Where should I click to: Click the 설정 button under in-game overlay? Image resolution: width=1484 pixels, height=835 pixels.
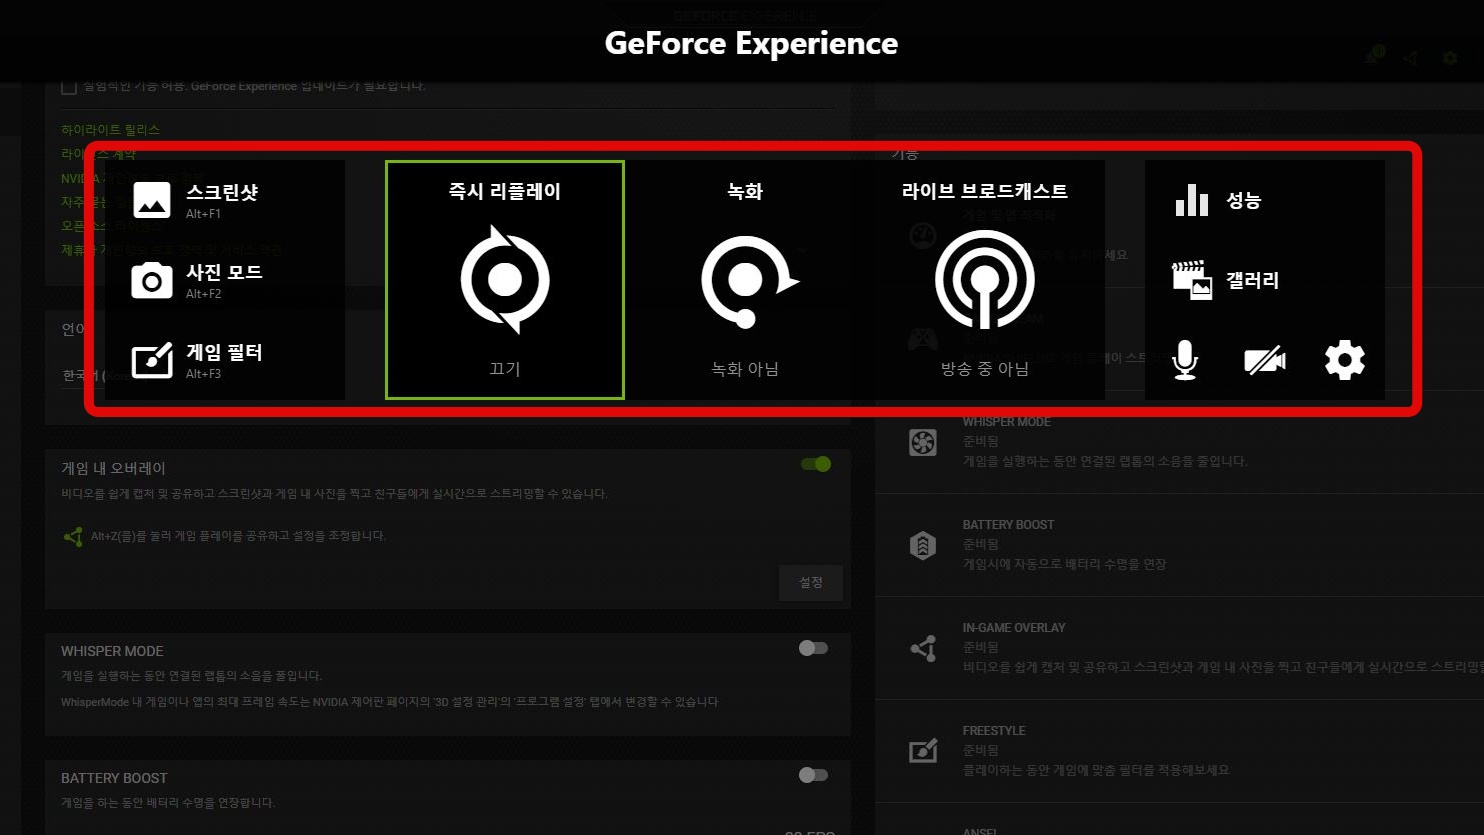[811, 582]
